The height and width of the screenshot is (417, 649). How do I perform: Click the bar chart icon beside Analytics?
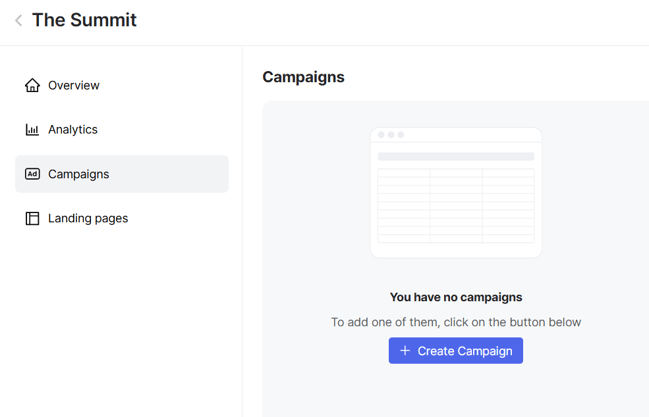click(x=32, y=130)
